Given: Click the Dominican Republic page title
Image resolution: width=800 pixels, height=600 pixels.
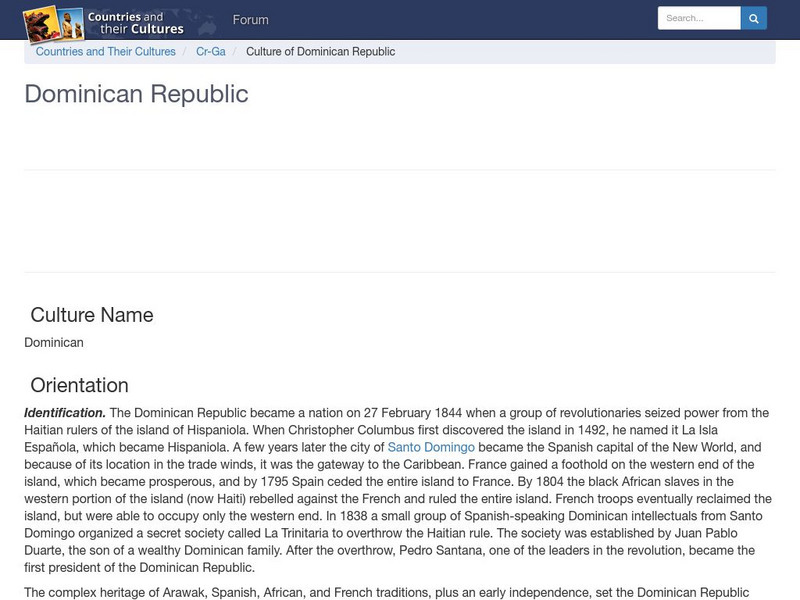Looking at the screenshot, I should pyautogui.click(x=136, y=94).
